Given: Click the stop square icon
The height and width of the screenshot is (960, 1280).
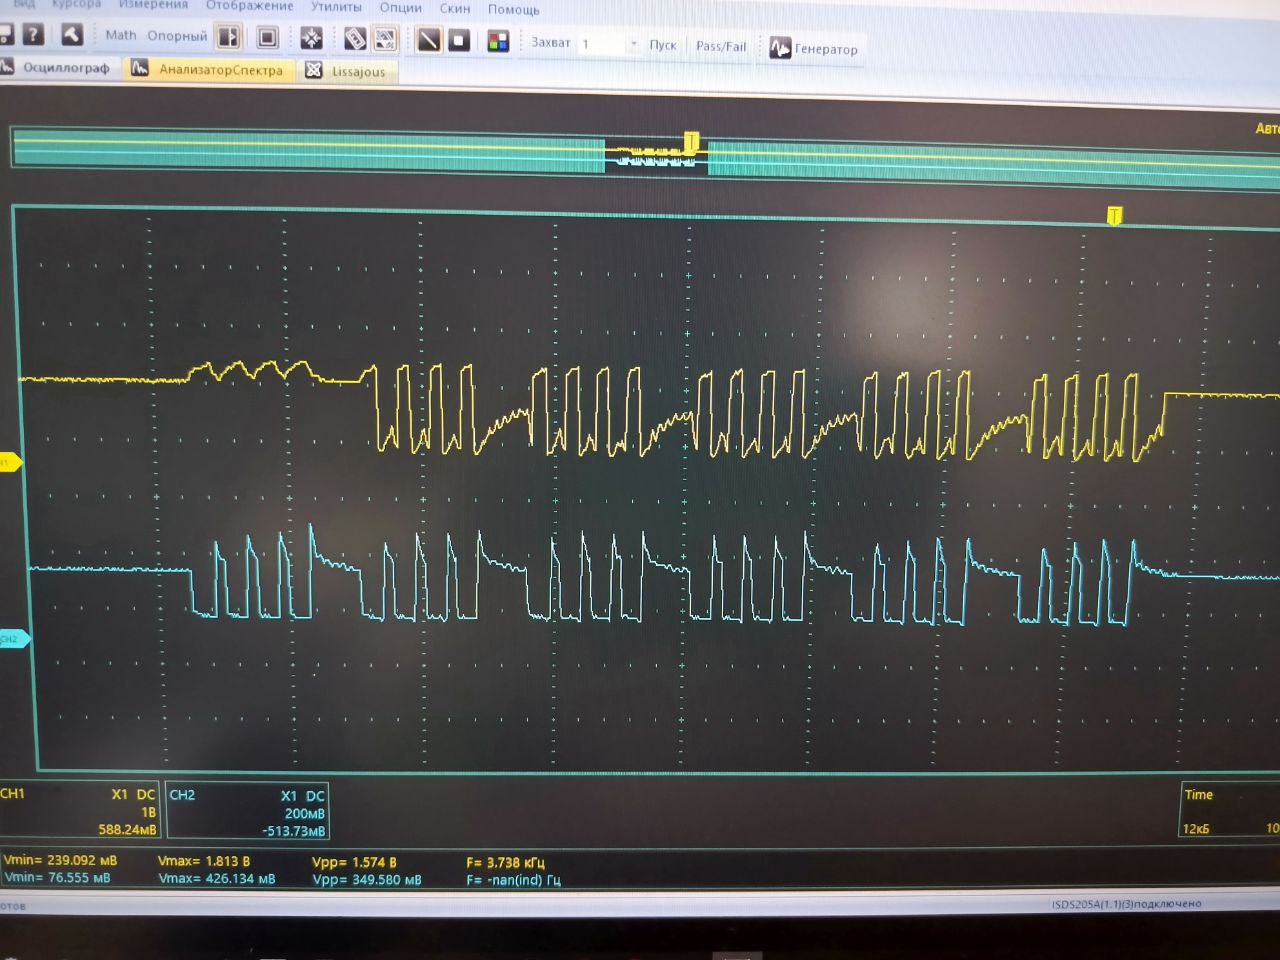Looking at the screenshot, I should click(x=458, y=40).
